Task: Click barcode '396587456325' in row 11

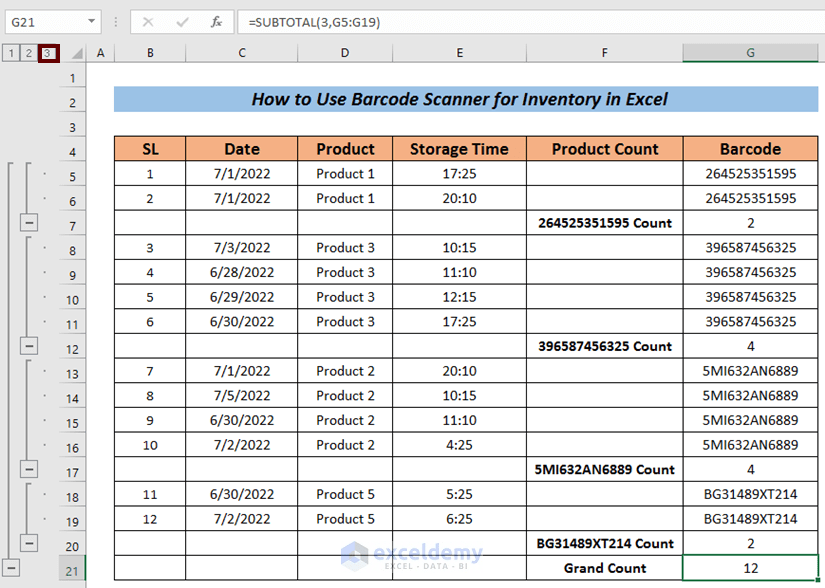Action: (750, 321)
